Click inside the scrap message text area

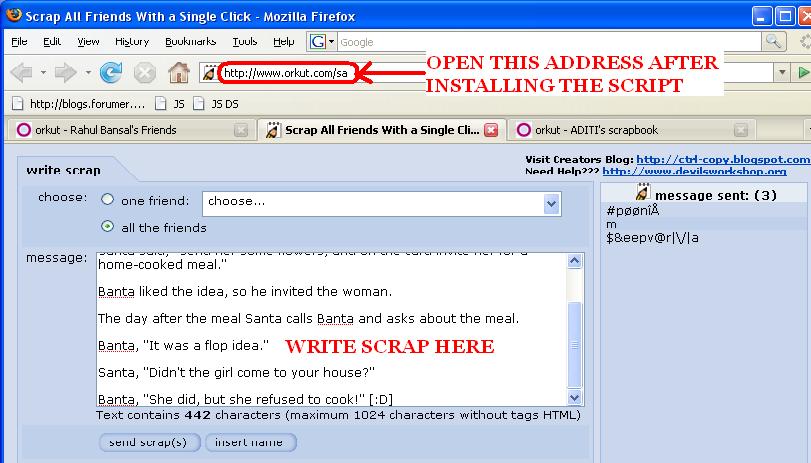click(x=331, y=329)
